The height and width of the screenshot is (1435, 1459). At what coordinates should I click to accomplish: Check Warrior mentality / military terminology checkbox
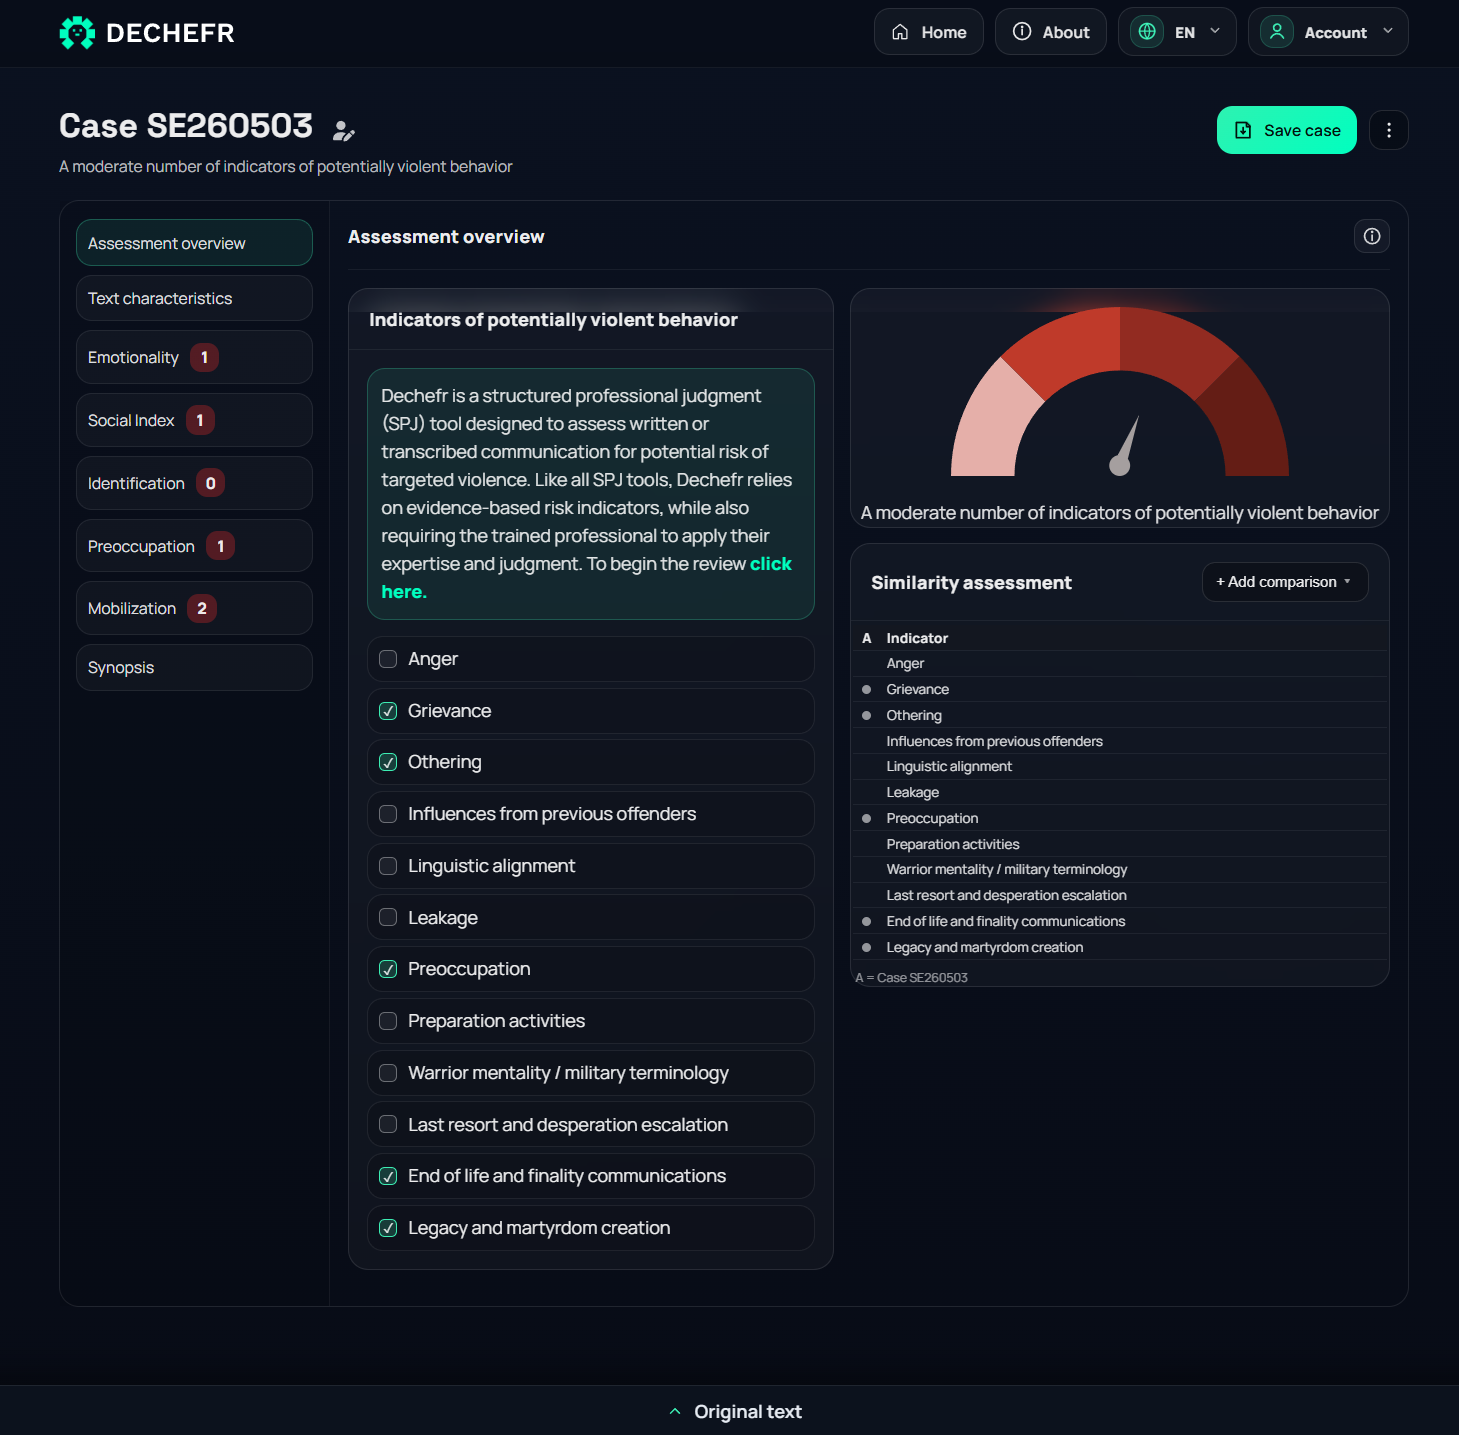point(388,1073)
